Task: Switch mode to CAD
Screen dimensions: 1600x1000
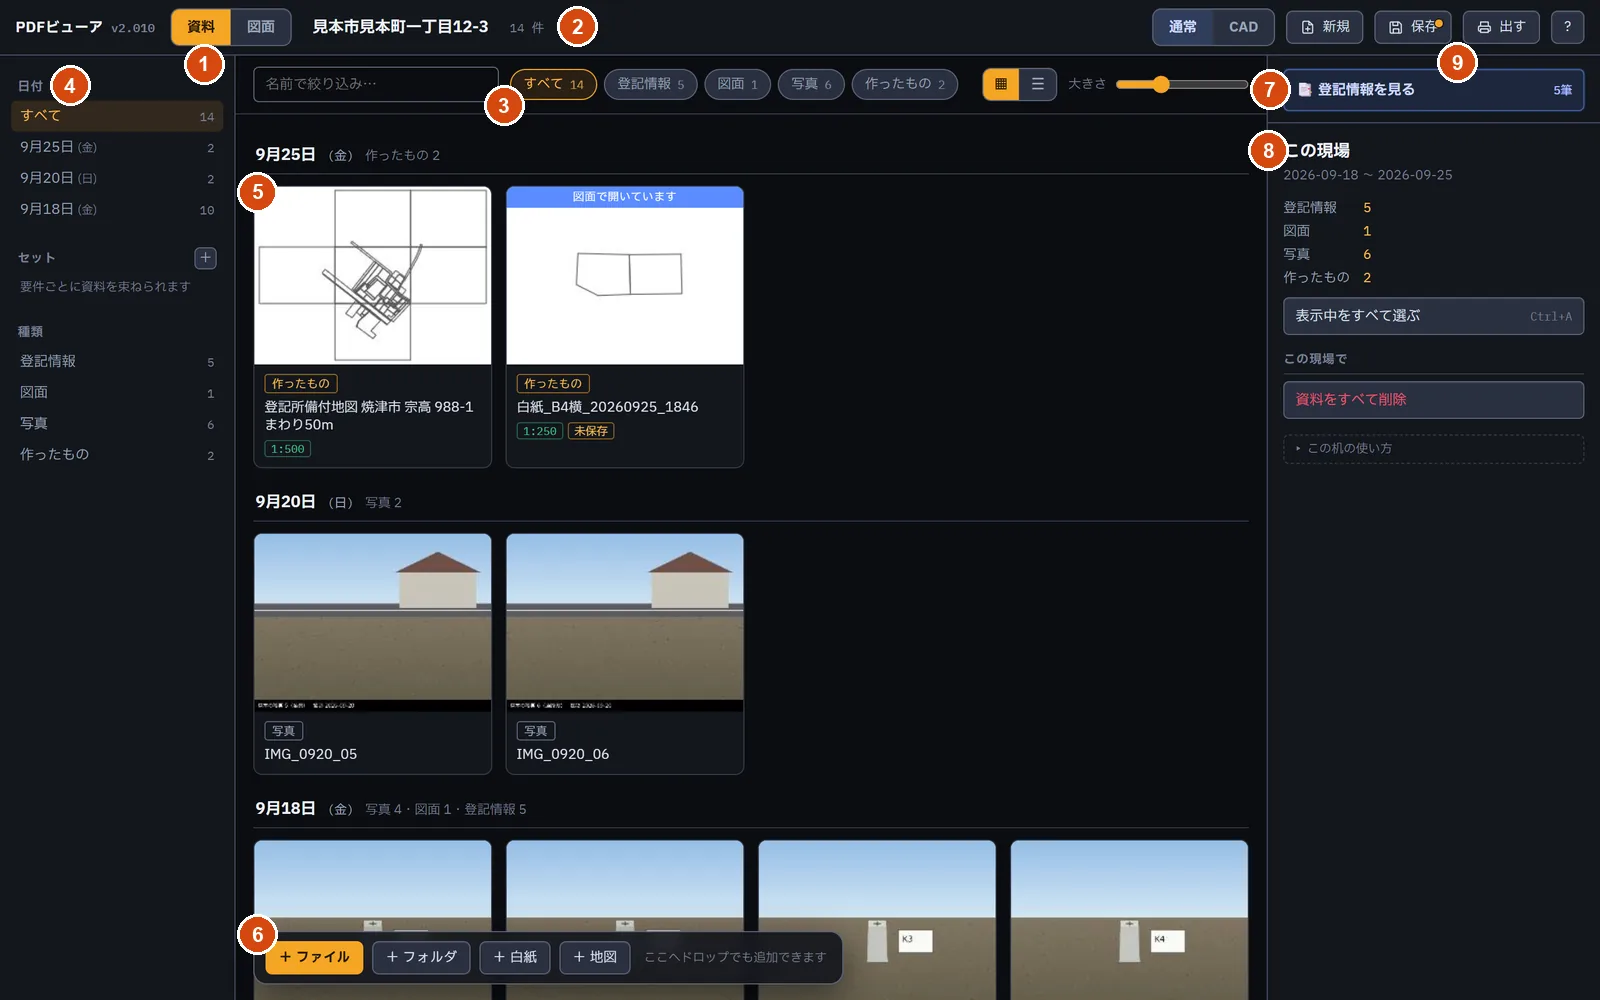Action: tap(1243, 27)
